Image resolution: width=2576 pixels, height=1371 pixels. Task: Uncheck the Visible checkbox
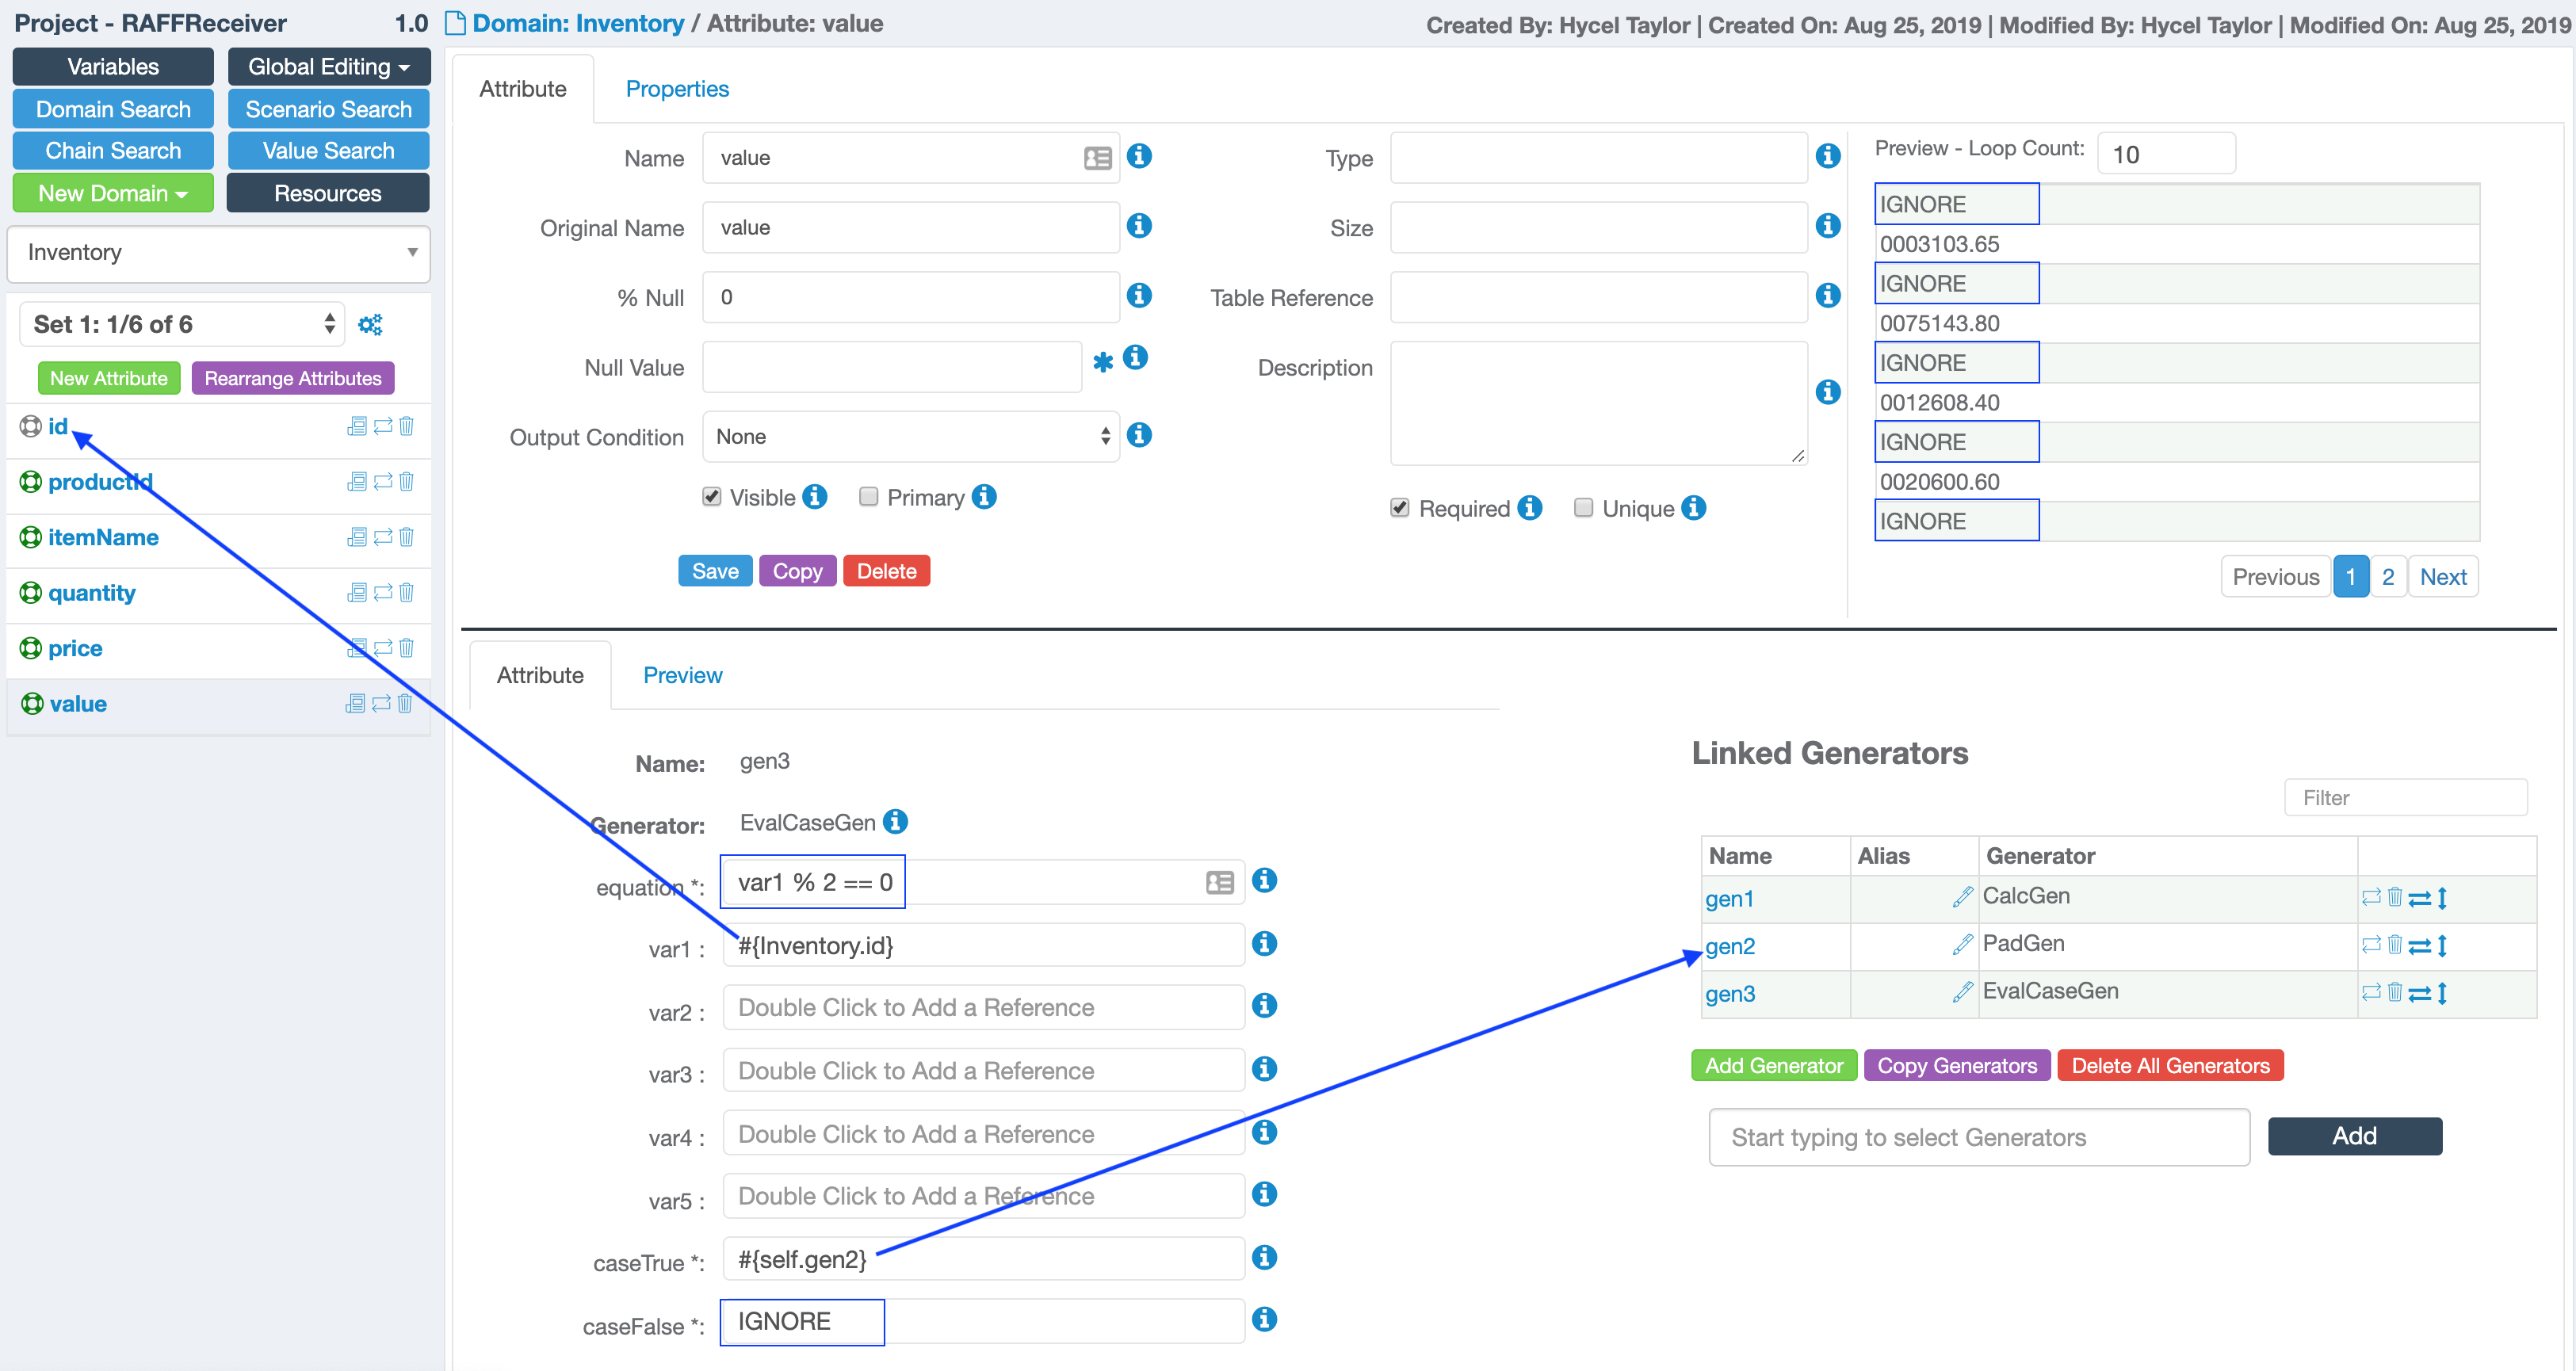(712, 497)
